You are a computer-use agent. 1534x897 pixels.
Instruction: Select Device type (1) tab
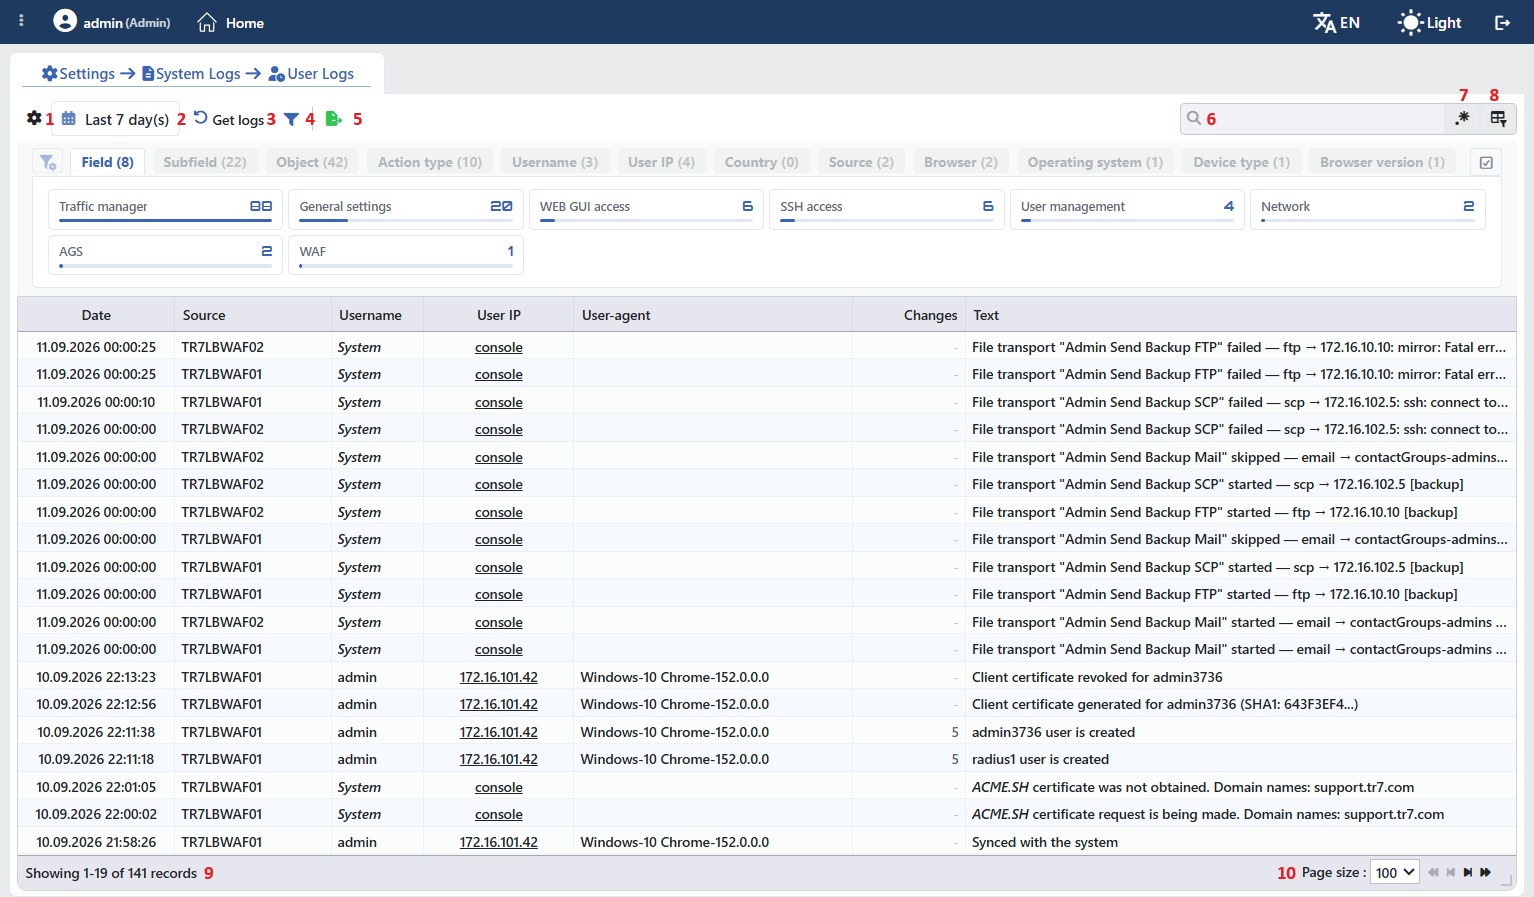[1242, 162]
